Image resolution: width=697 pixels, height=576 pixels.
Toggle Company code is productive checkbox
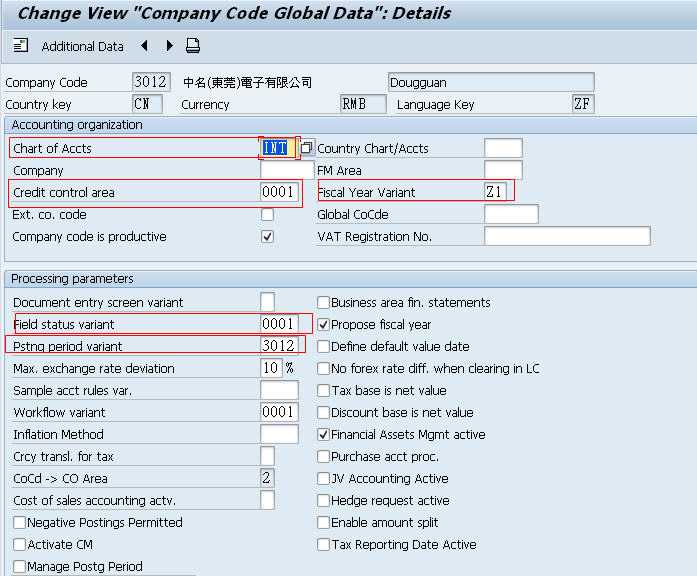267,236
